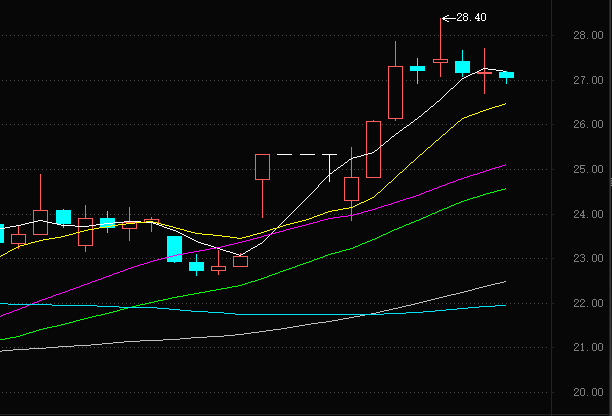
Task: Click the 25.00 price axis label
Action: (x=588, y=169)
